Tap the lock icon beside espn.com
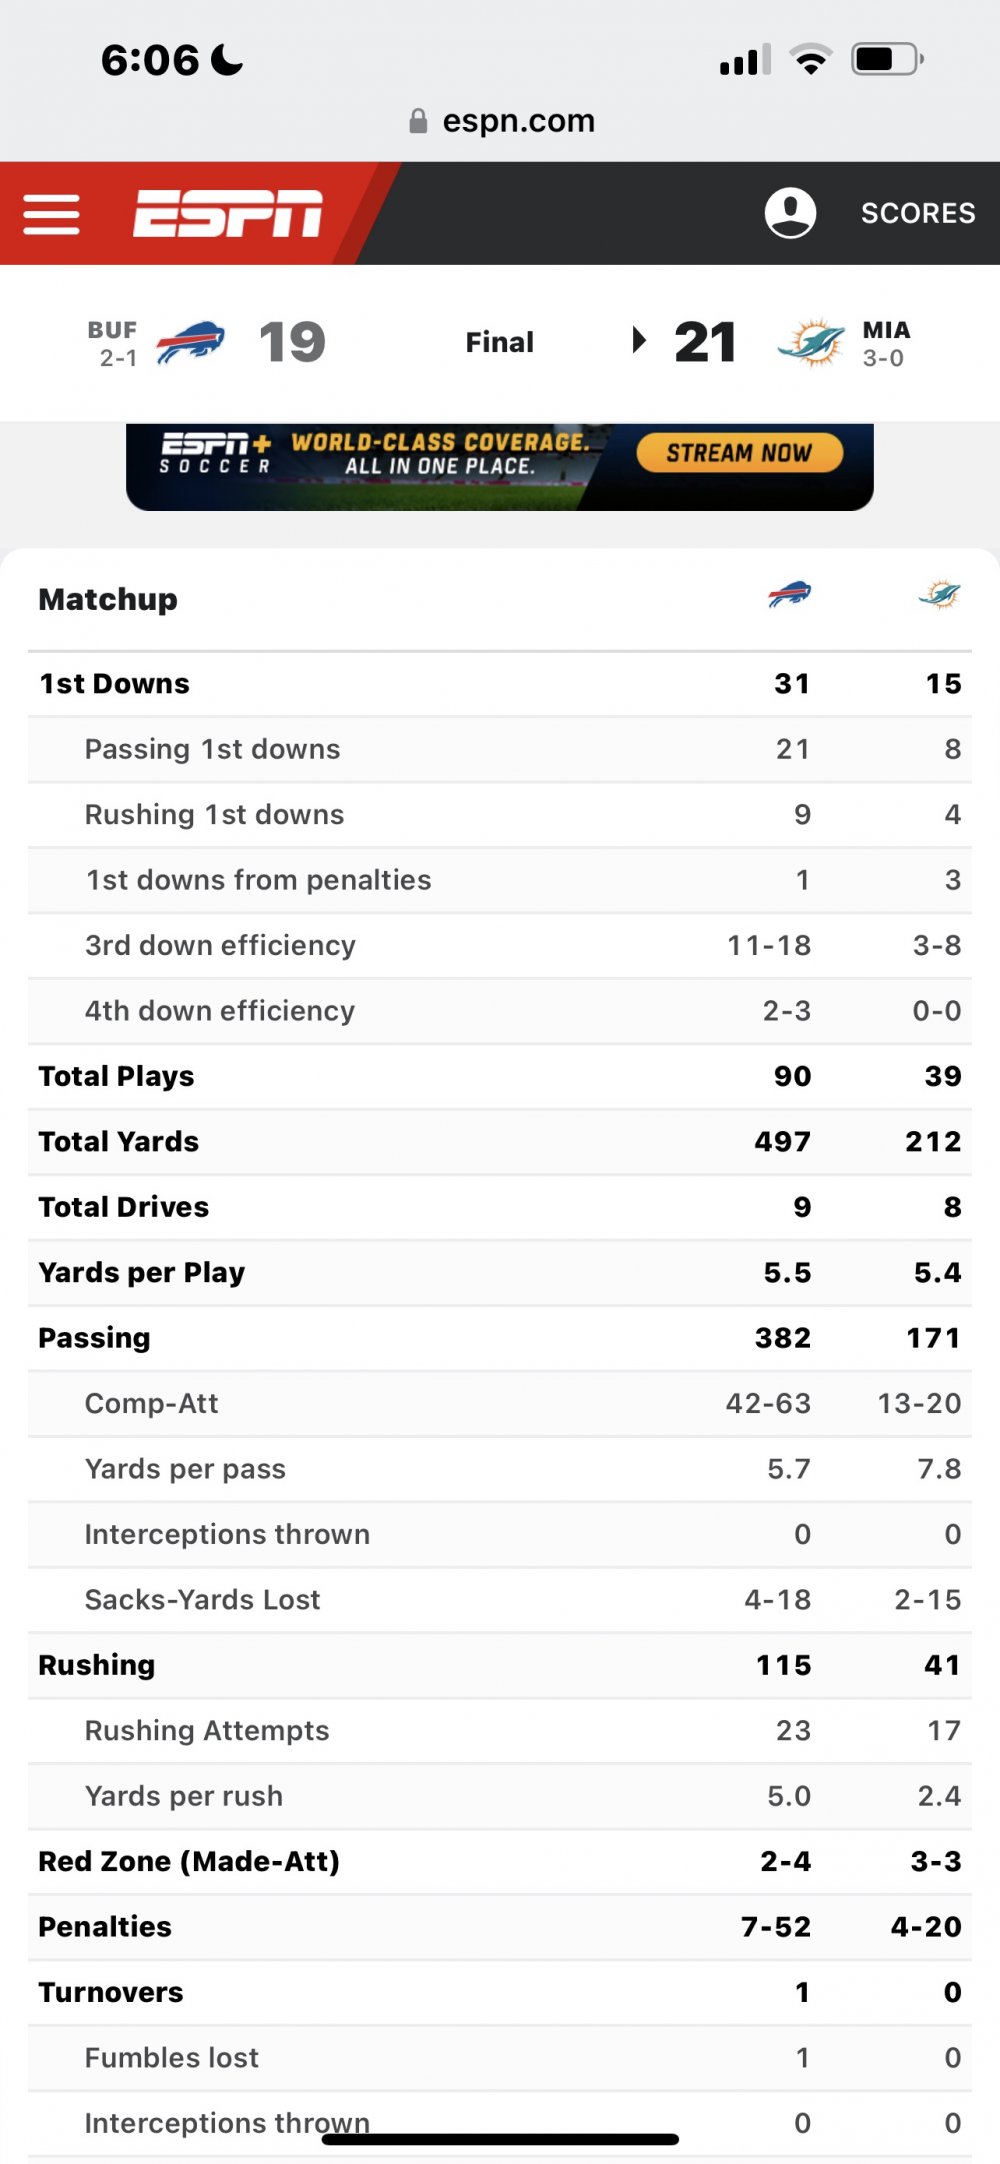Image resolution: width=1000 pixels, height=2164 pixels. coord(418,121)
